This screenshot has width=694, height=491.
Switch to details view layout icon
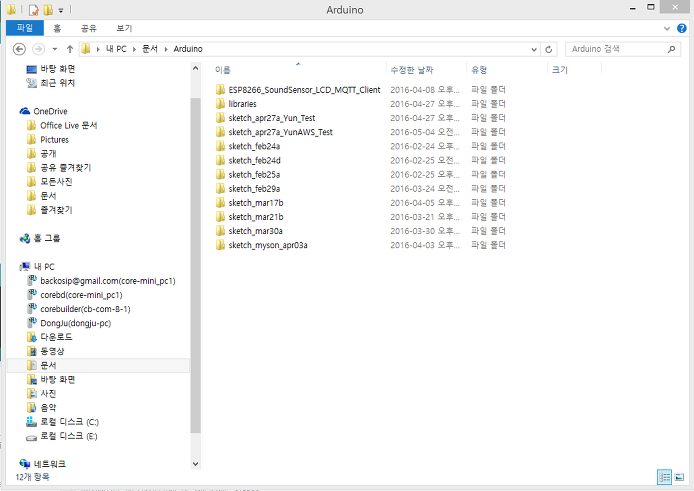664,477
